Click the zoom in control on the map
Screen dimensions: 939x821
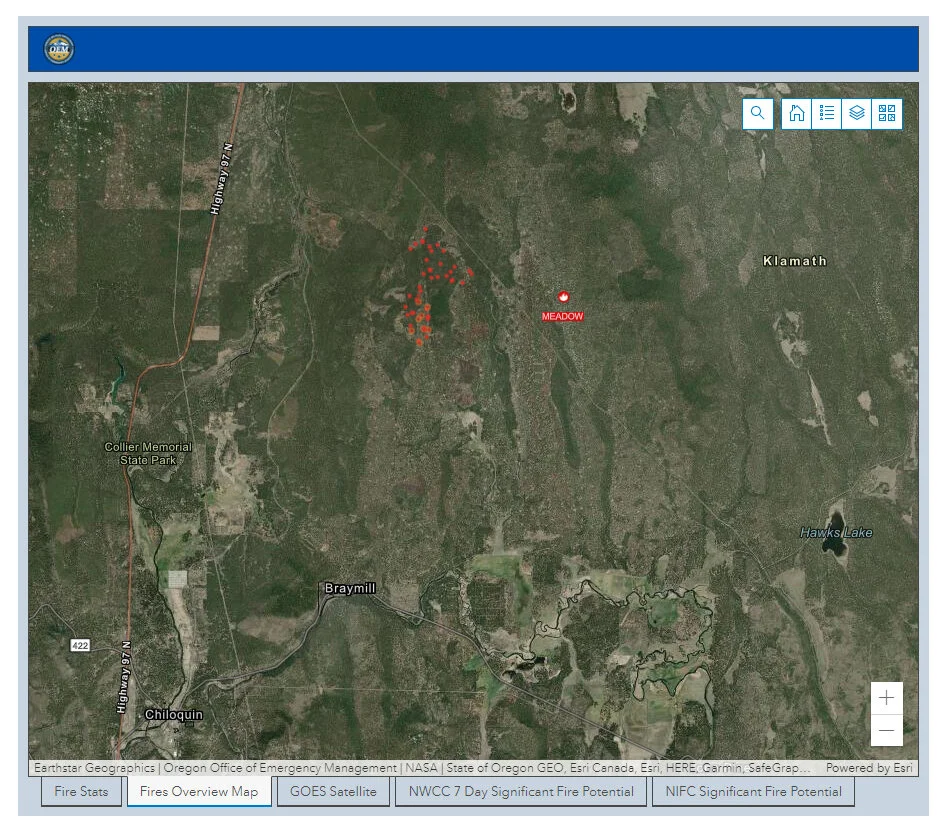pyautogui.click(x=886, y=697)
